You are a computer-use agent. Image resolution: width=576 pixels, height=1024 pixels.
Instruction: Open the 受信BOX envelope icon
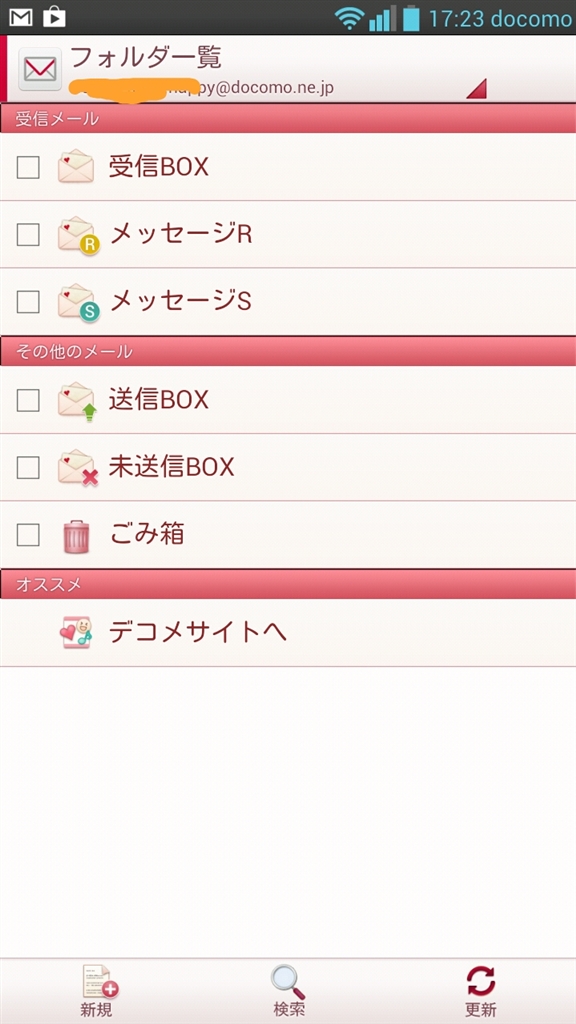click(x=76, y=166)
